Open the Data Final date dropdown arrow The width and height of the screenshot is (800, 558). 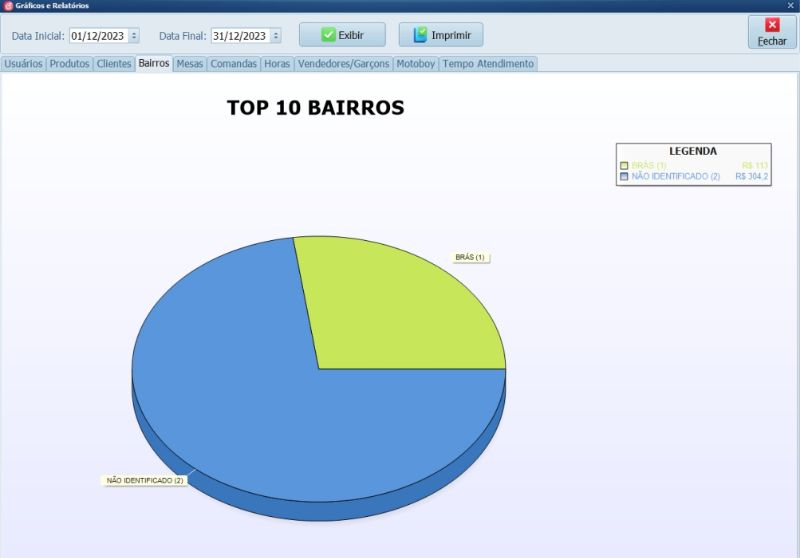click(276, 36)
